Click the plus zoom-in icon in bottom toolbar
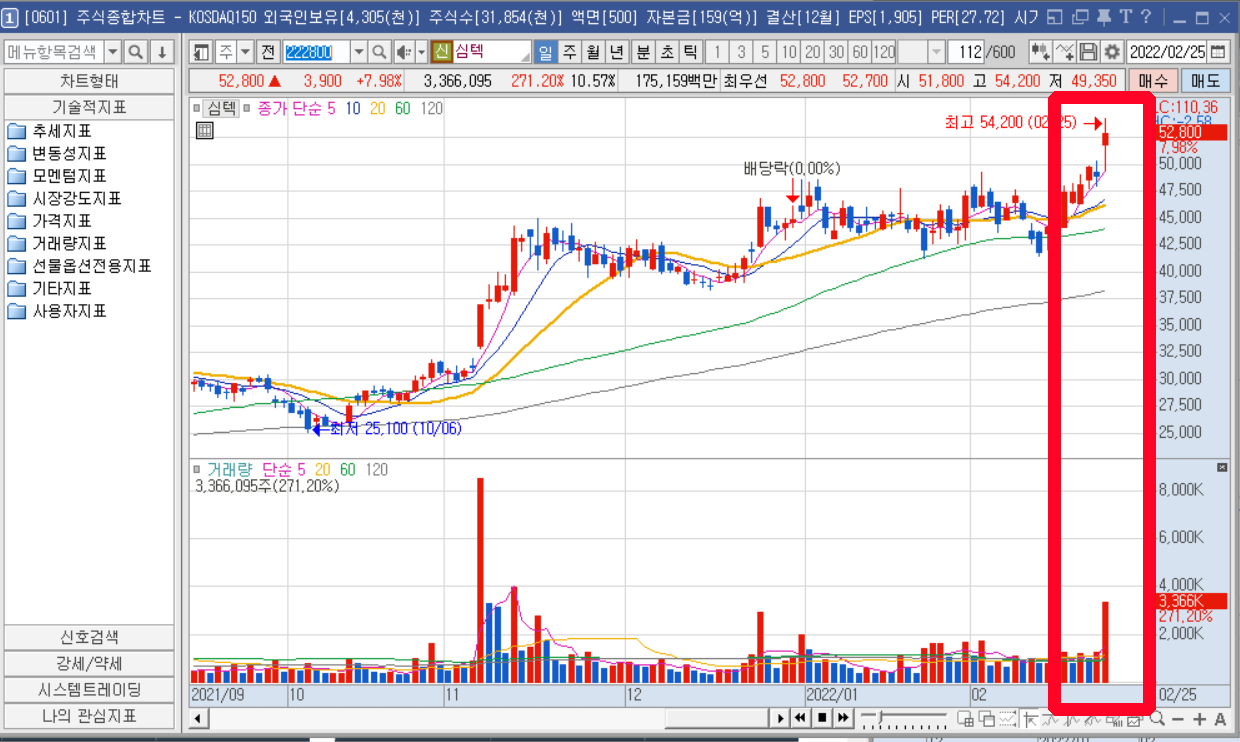Image resolution: width=1240 pixels, height=742 pixels. pos(1199,718)
